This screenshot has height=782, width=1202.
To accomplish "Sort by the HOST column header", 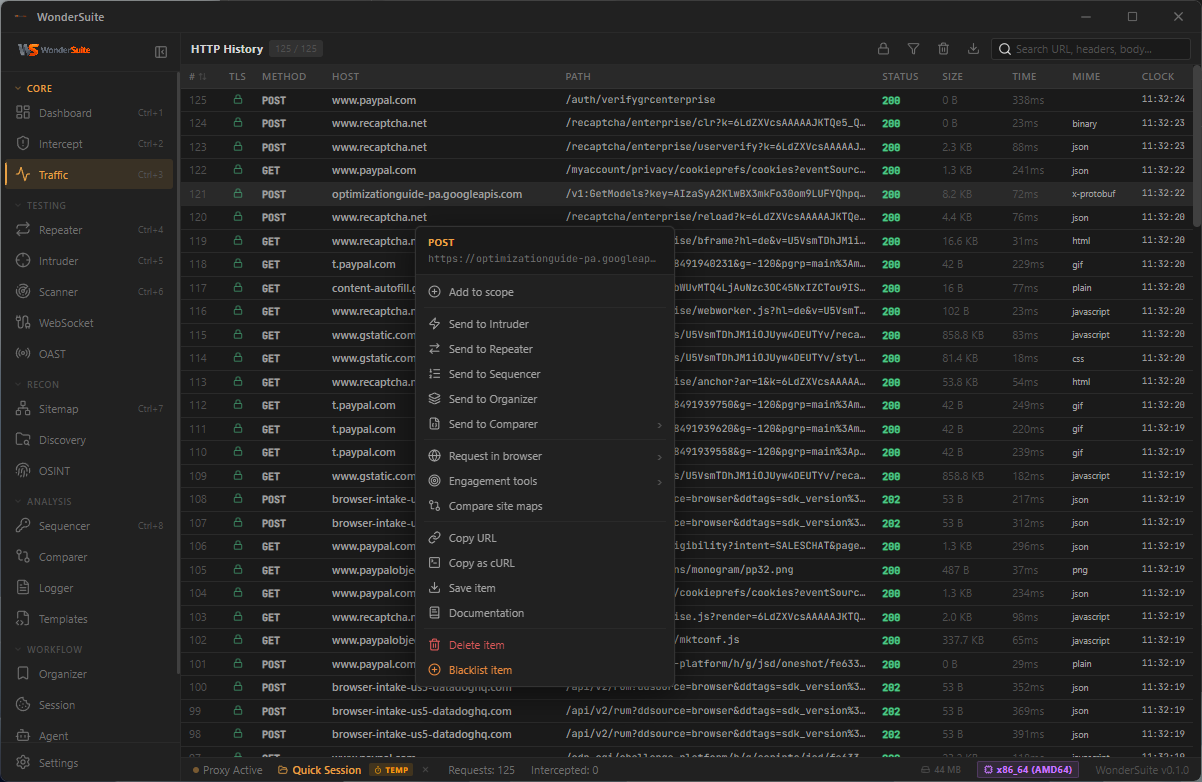I will 345,77.
